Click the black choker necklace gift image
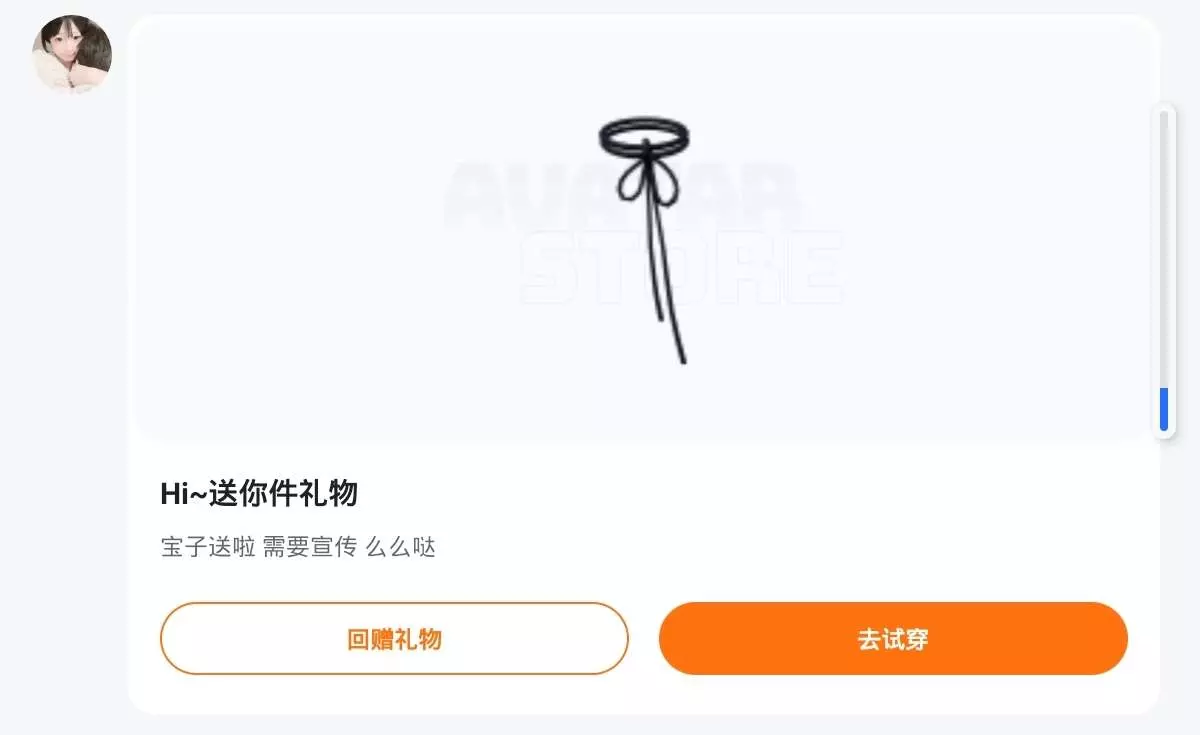The width and height of the screenshot is (1200, 735). coord(645,240)
